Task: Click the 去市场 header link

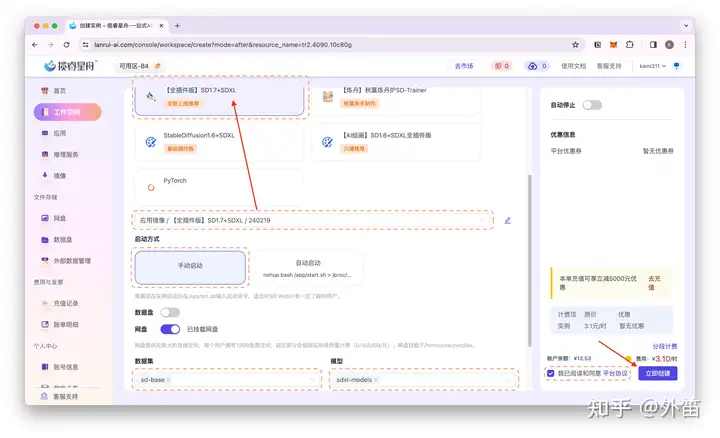Action: coord(464,66)
